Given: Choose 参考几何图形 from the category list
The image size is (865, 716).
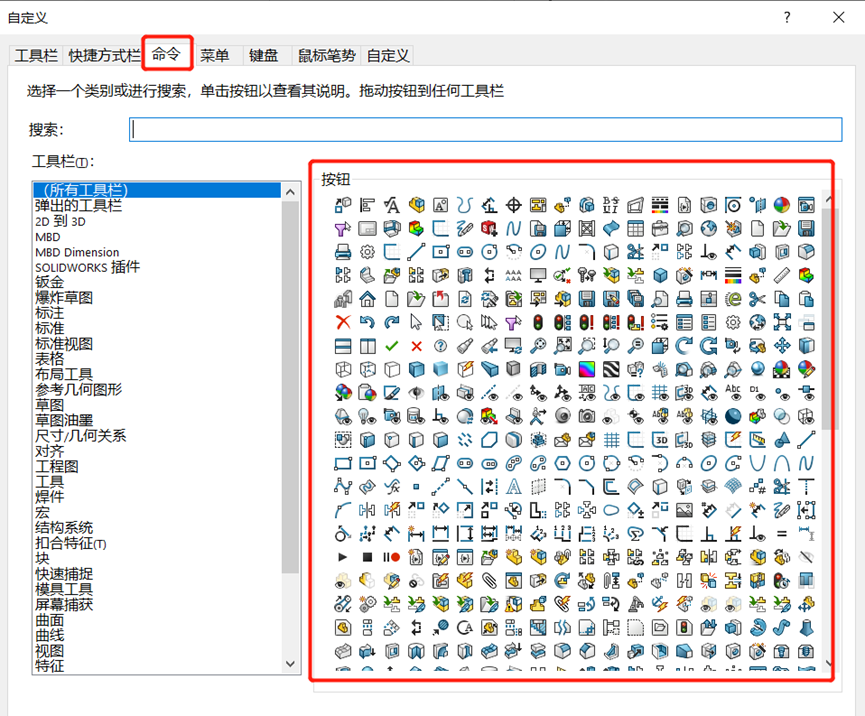Looking at the screenshot, I should click(79, 390).
